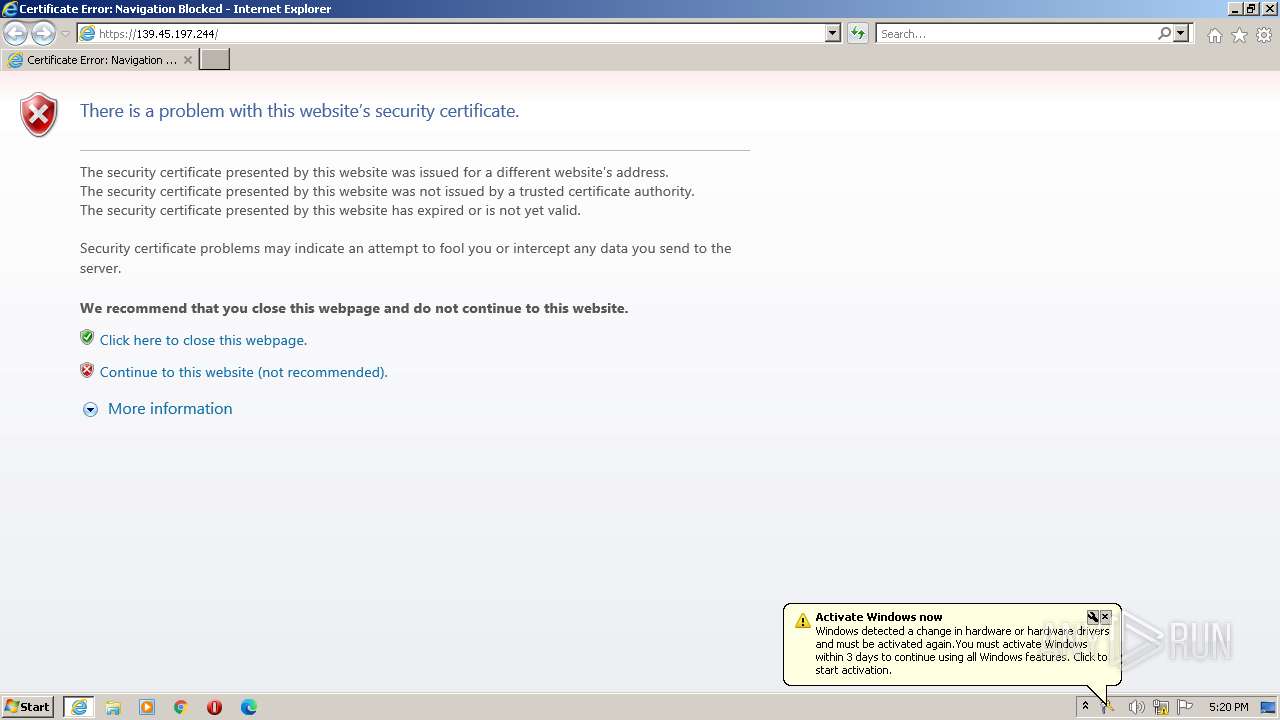
Task: Click the Internet Explorer title bar icon
Action: click(x=9, y=9)
